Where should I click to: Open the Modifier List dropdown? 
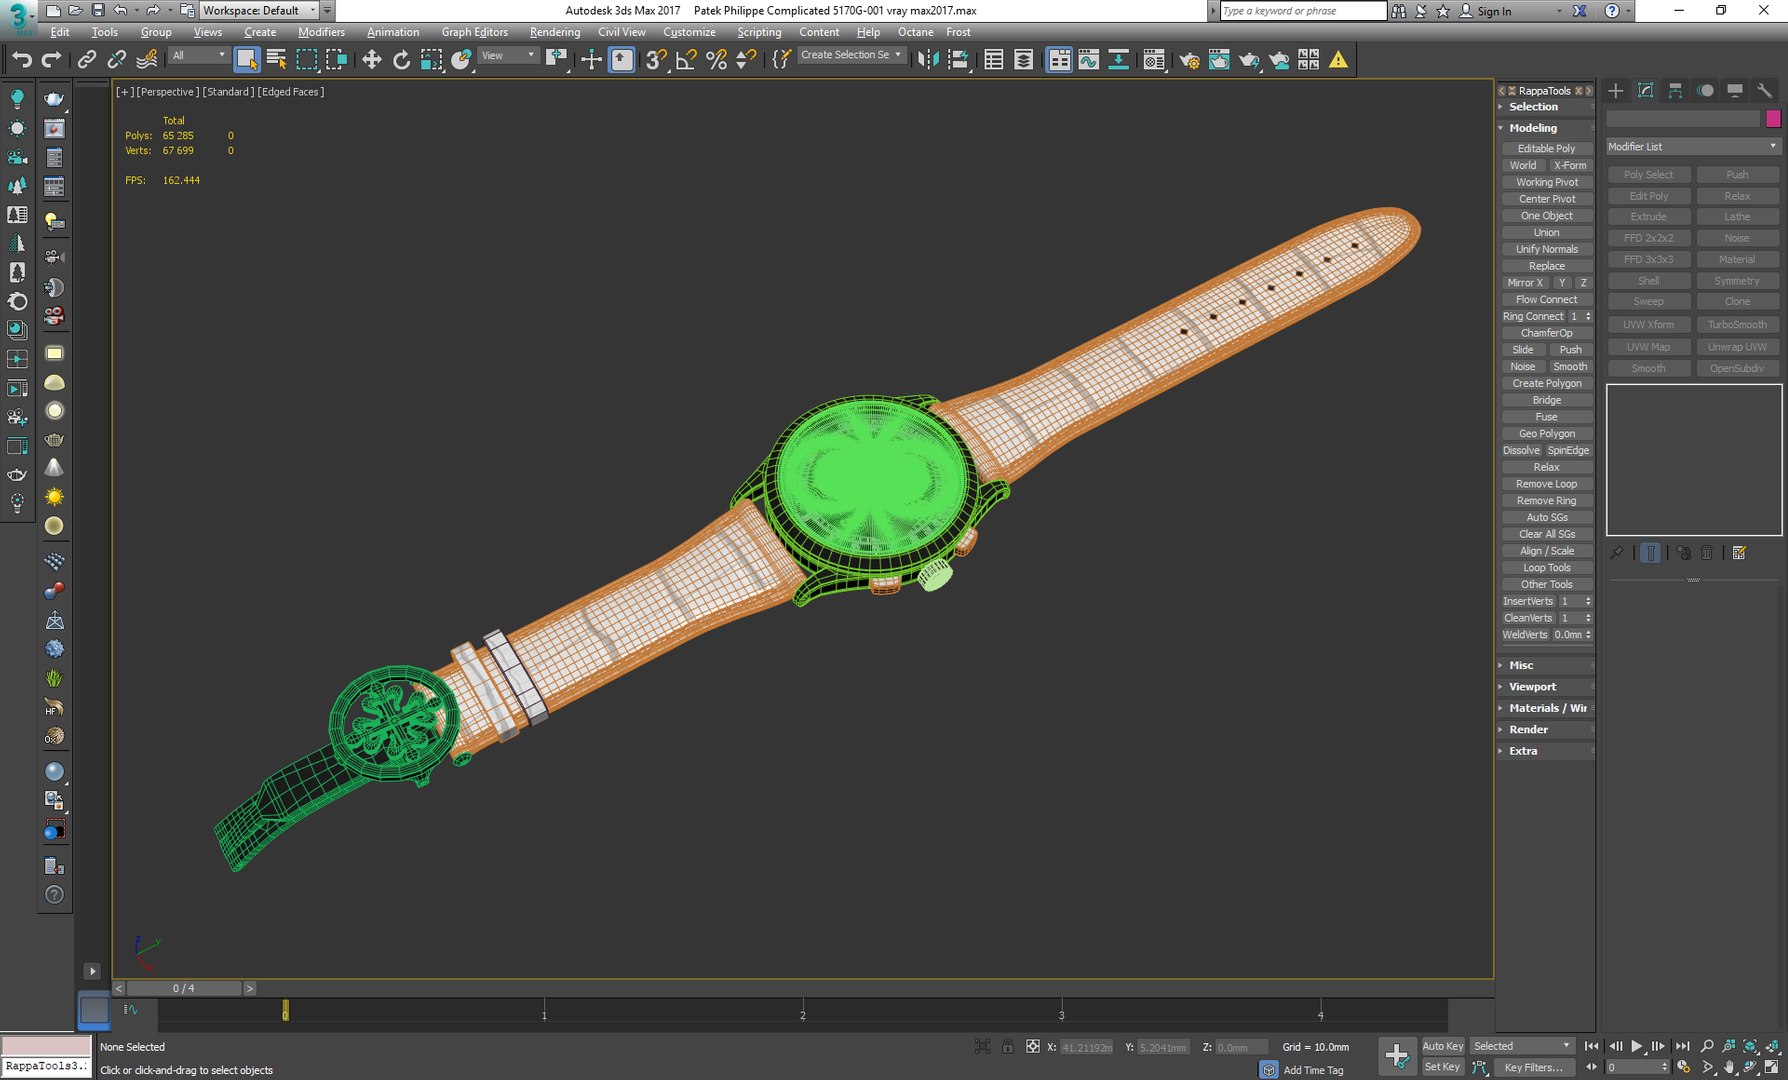[1692, 147]
